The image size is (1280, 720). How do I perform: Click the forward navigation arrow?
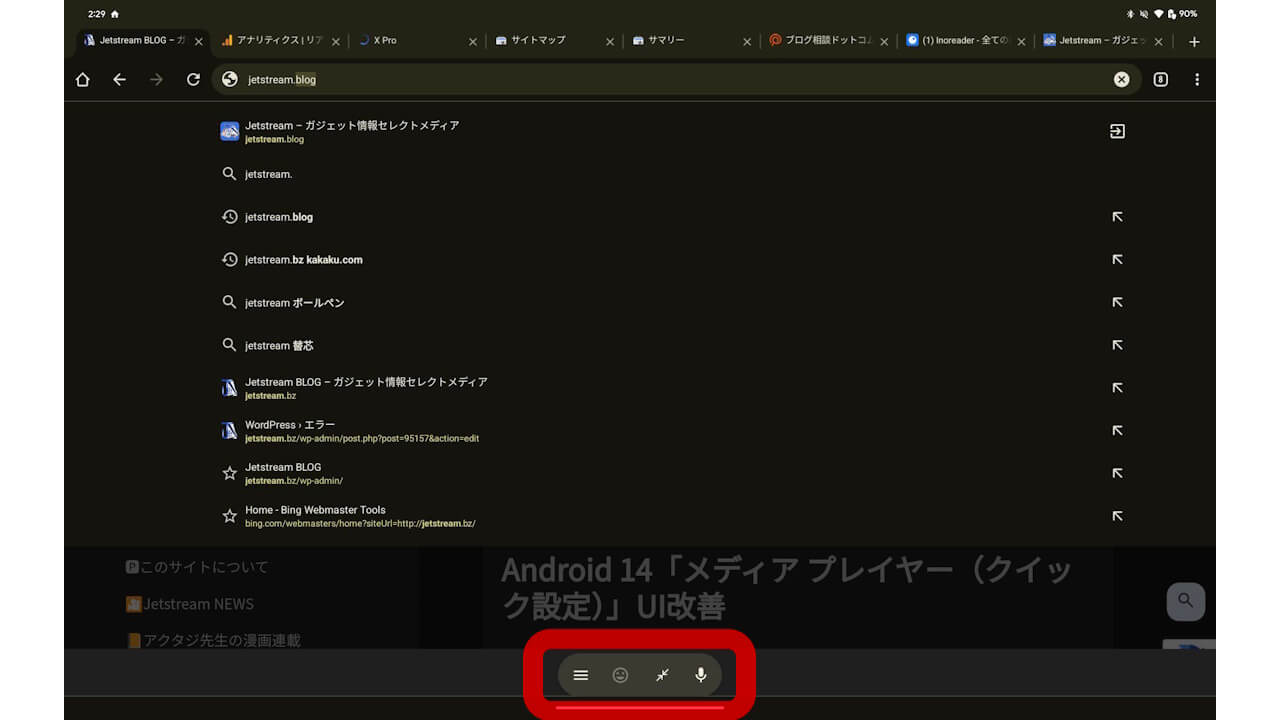pos(156,80)
